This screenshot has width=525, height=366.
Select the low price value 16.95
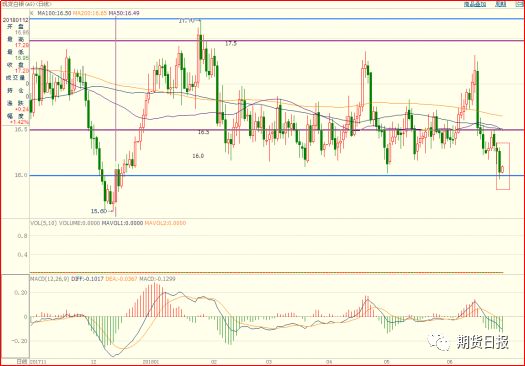pos(22,58)
